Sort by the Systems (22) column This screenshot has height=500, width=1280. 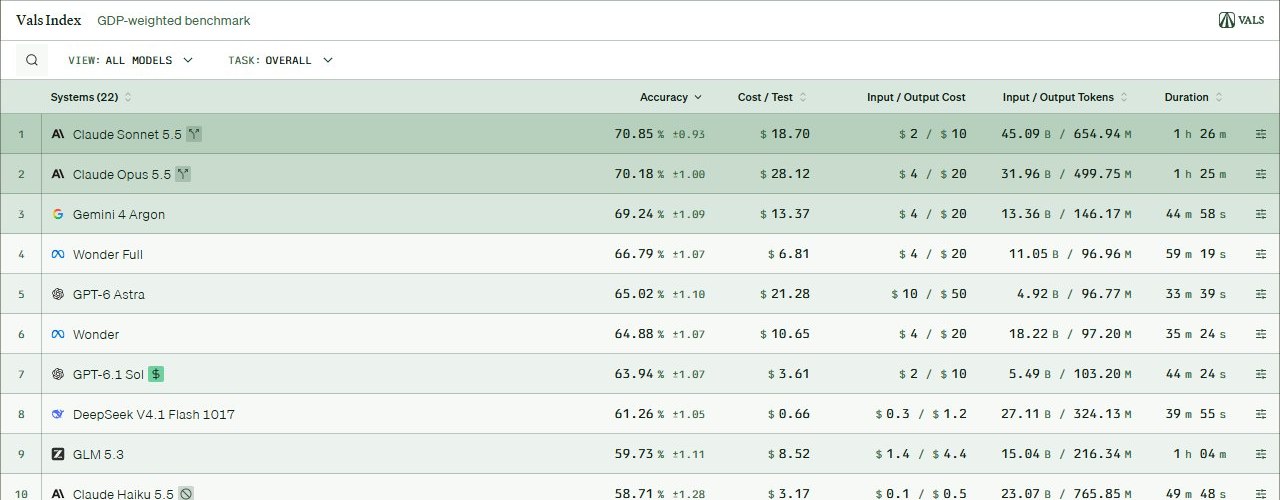[91, 97]
